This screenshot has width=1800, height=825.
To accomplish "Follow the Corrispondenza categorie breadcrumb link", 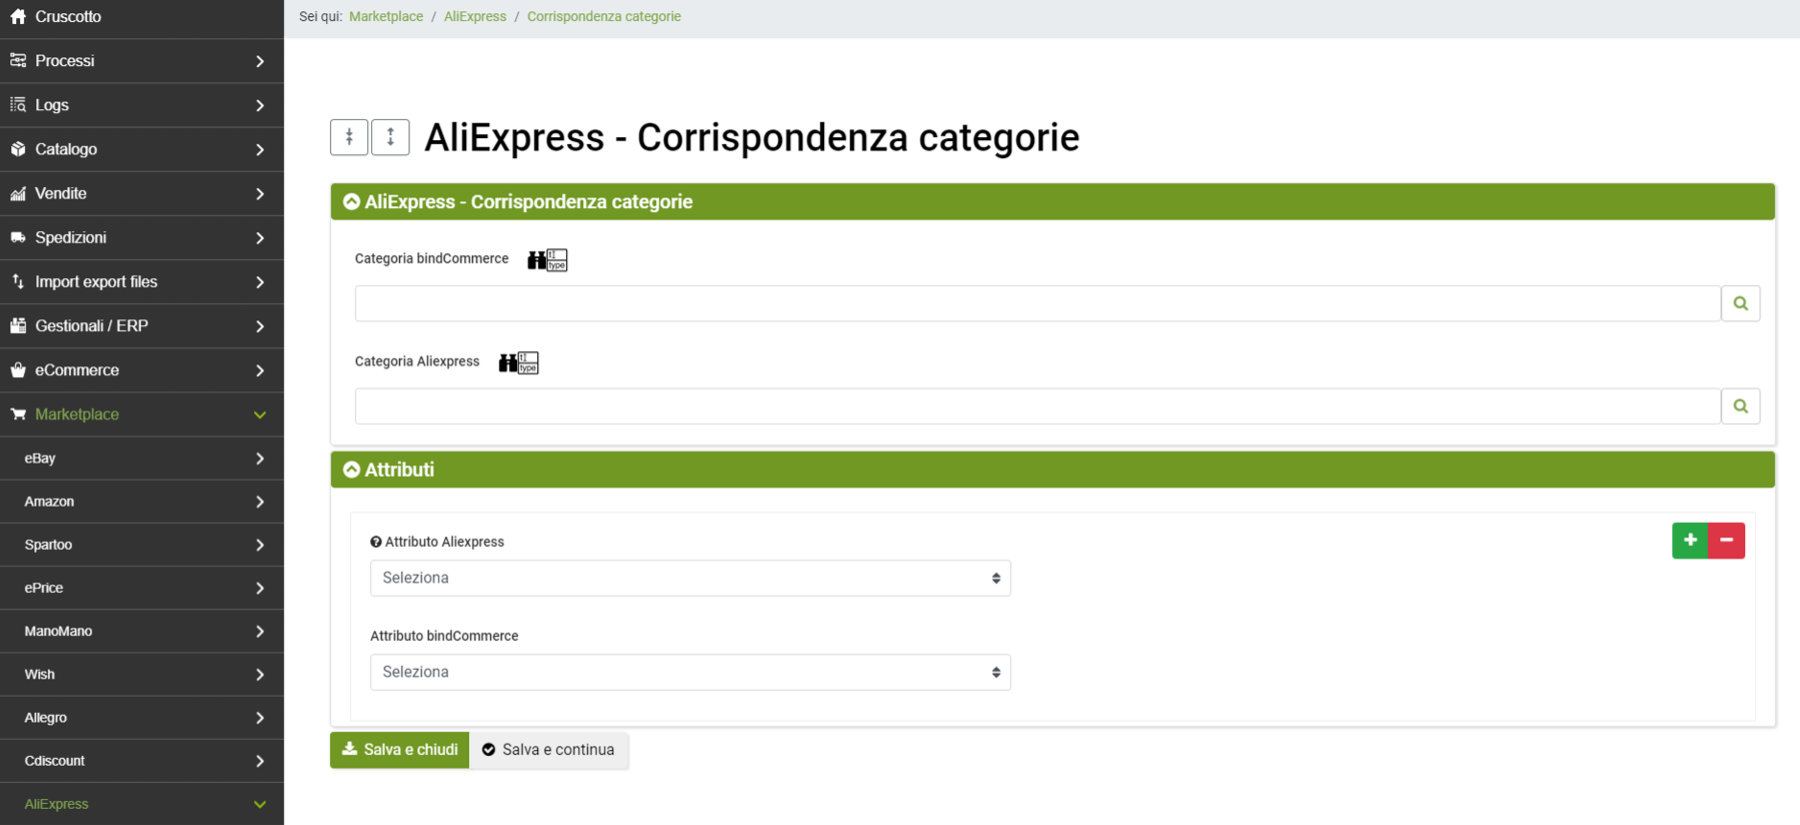I will [604, 16].
